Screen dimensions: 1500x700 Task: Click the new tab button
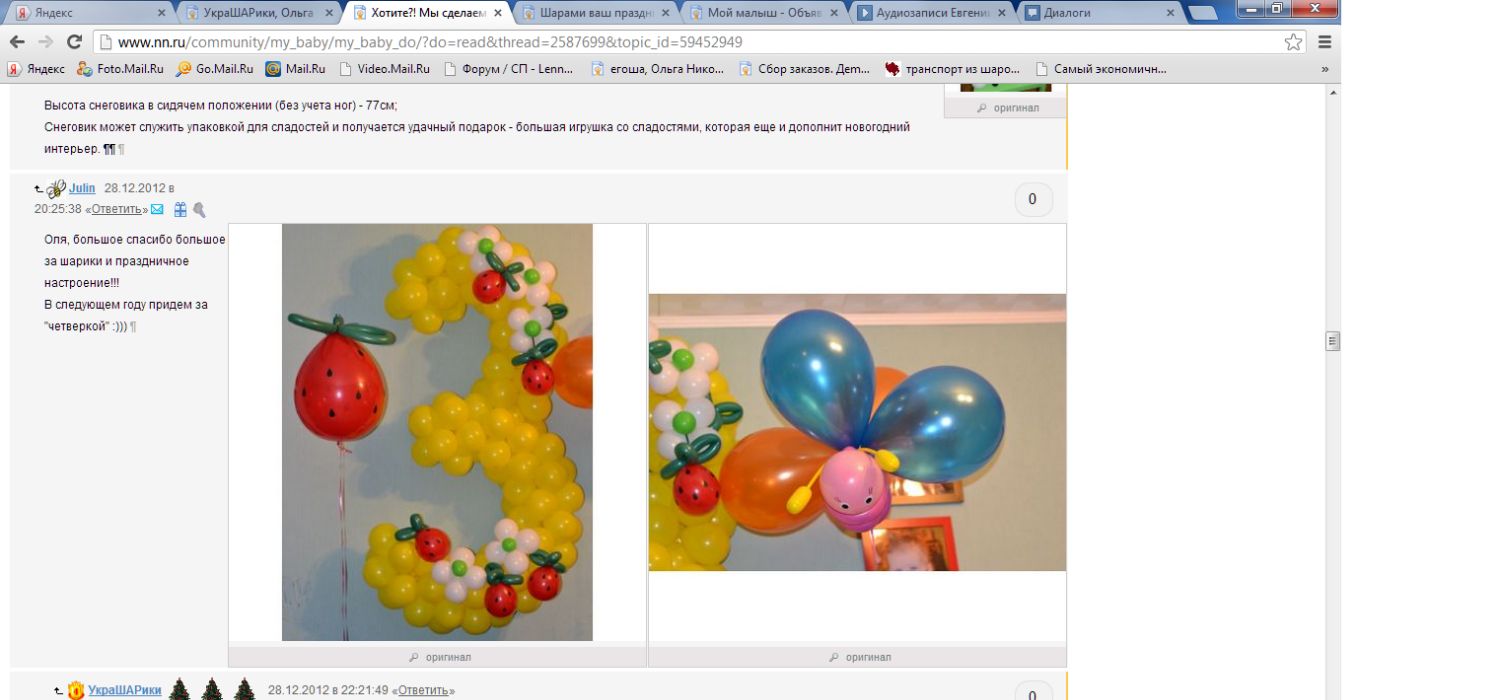[x=1203, y=13]
